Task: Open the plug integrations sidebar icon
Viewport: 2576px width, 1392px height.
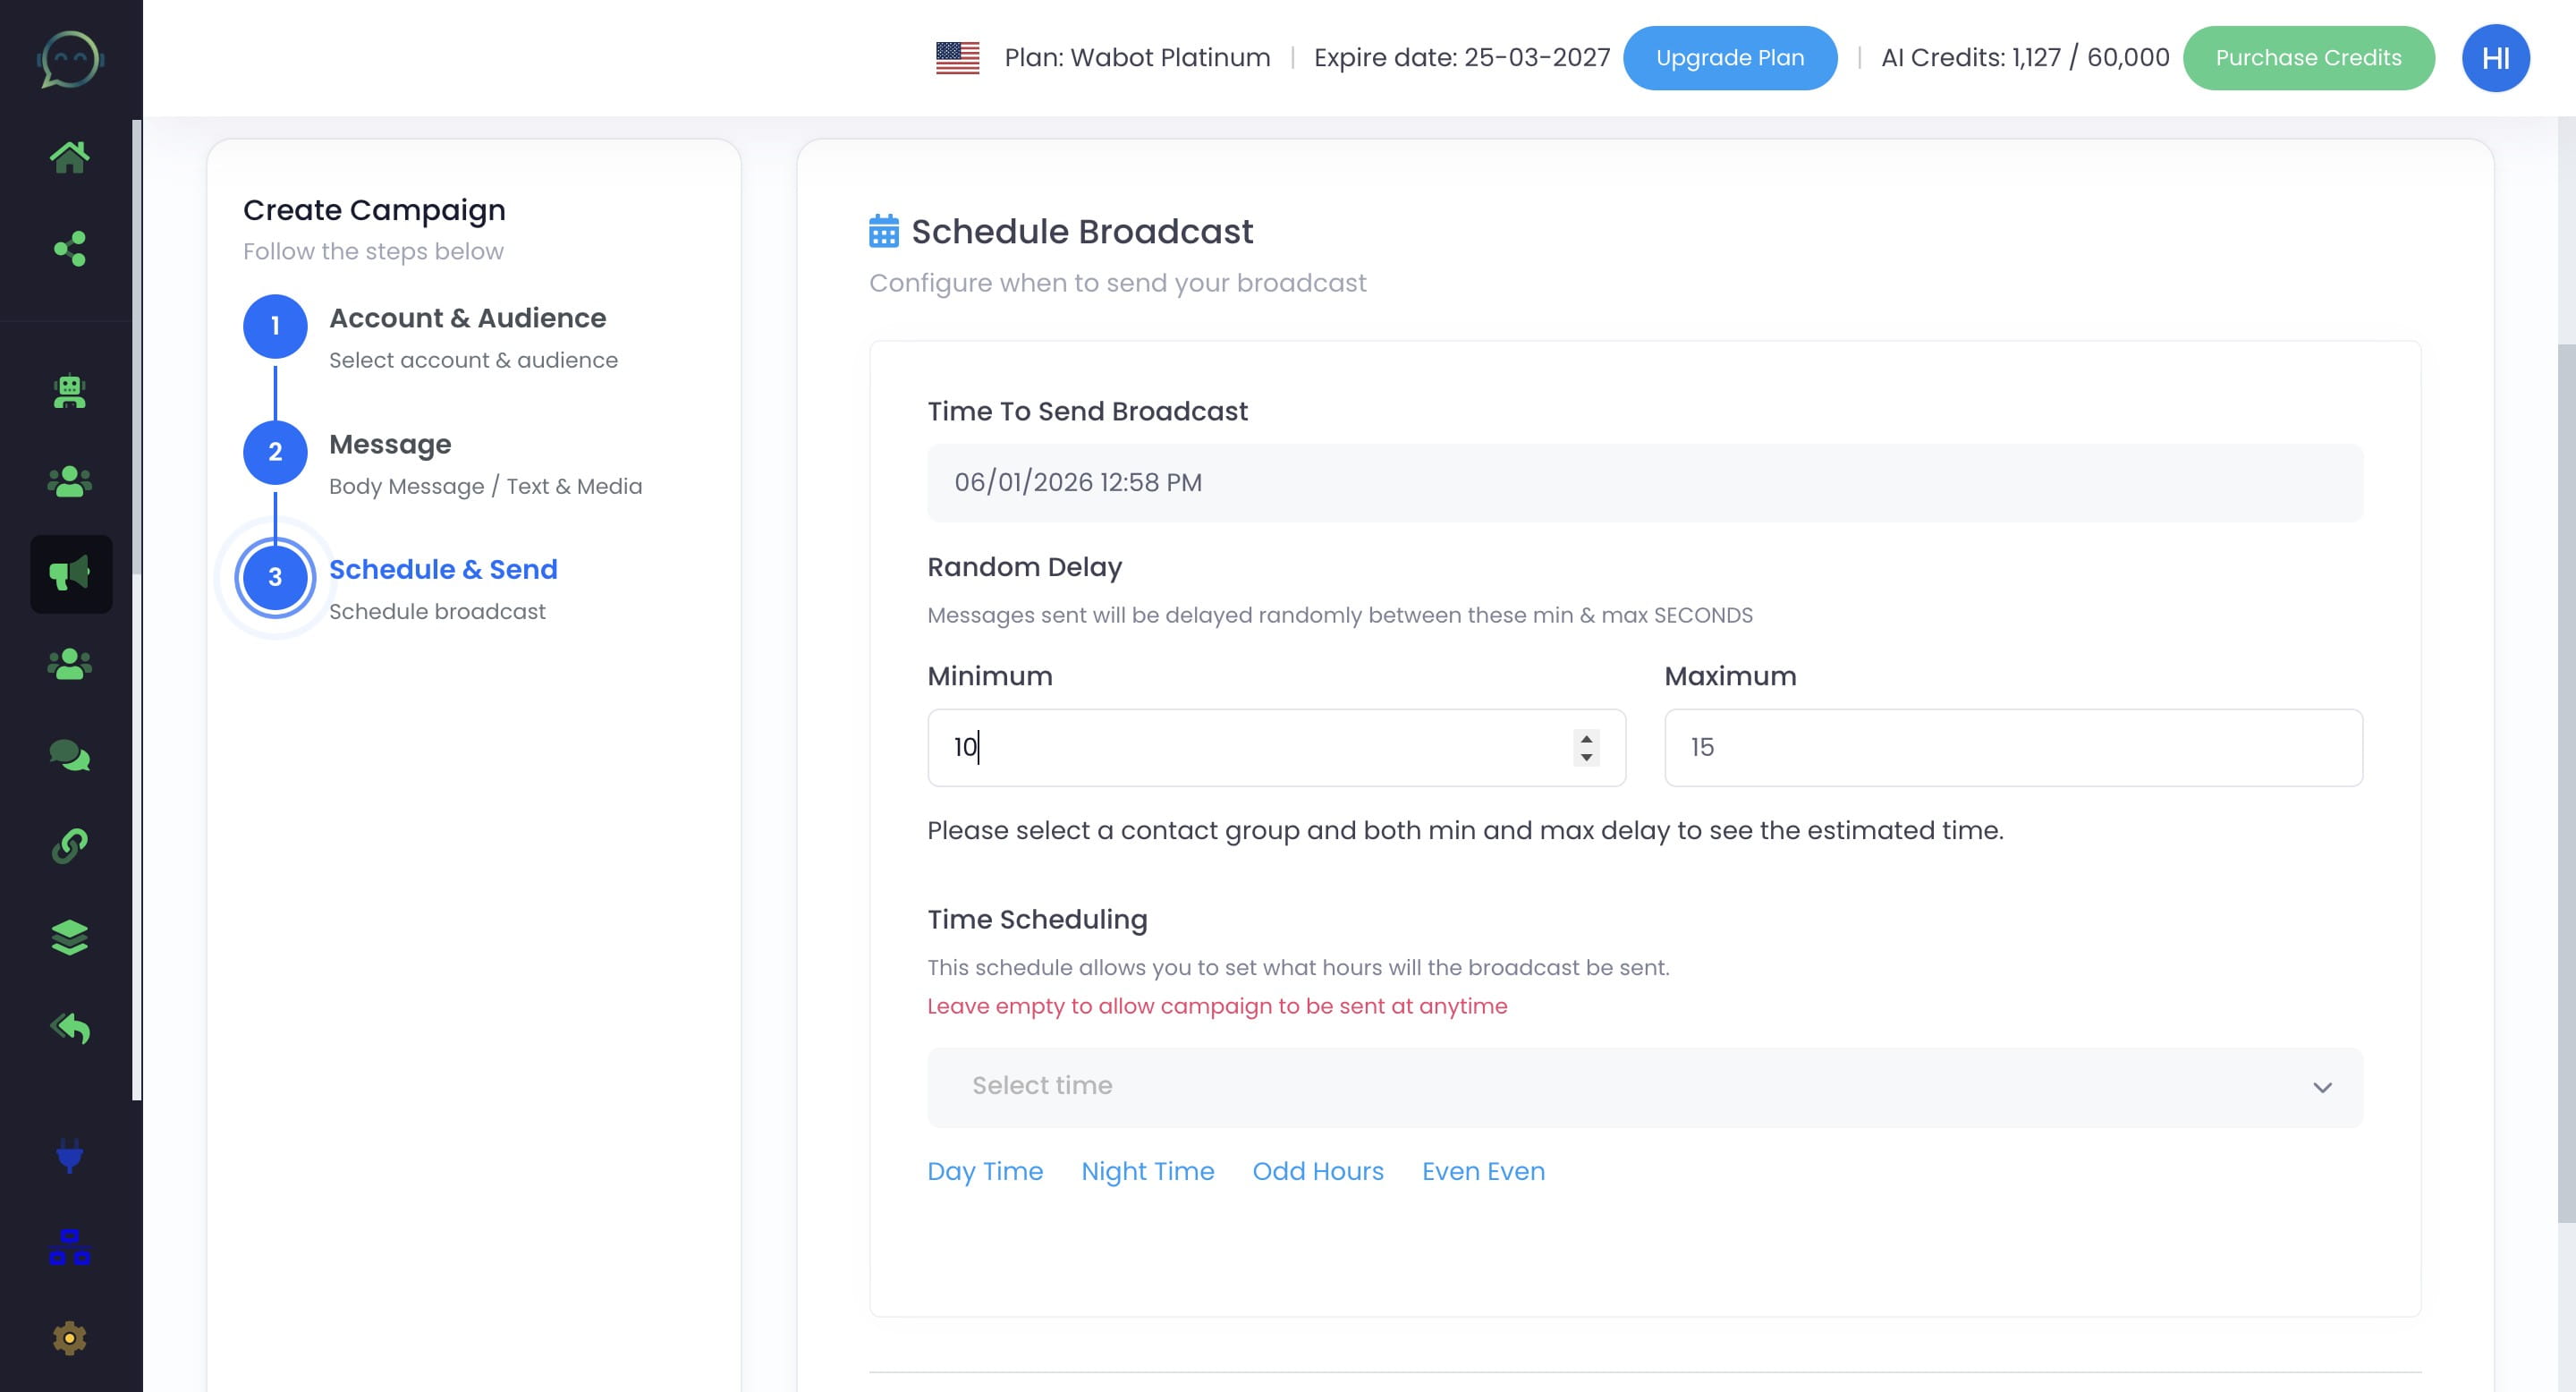Action: 70,1156
